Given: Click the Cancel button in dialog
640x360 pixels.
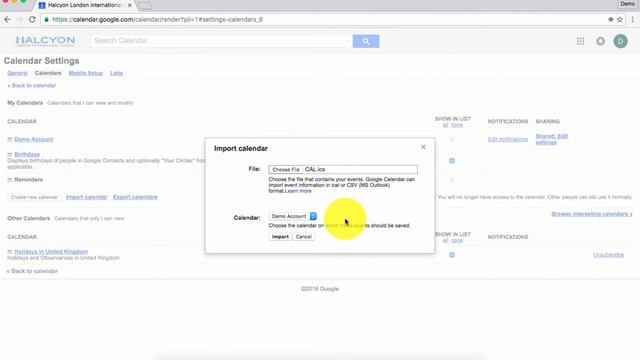Looking at the screenshot, I should [304, 237].
